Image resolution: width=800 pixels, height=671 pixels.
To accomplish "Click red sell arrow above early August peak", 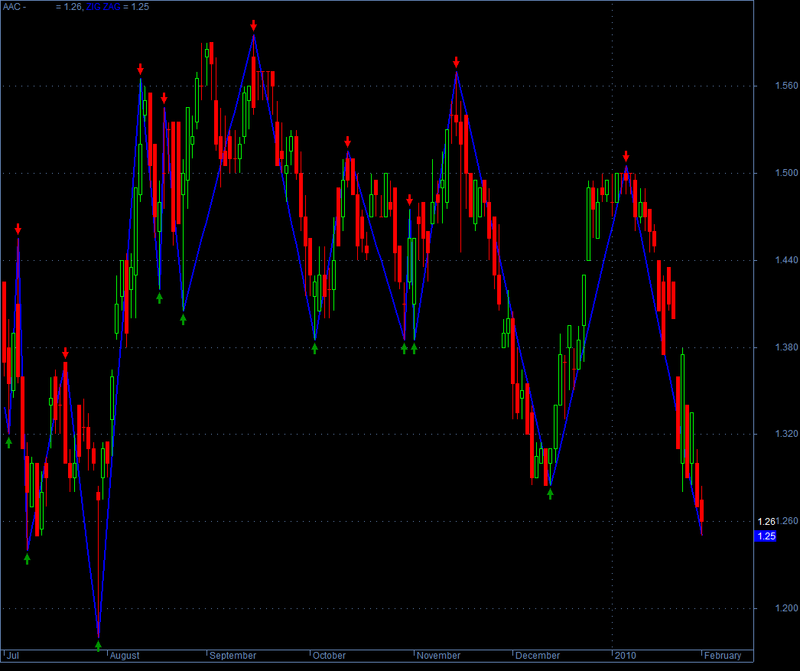I will [x=140, y=69].
